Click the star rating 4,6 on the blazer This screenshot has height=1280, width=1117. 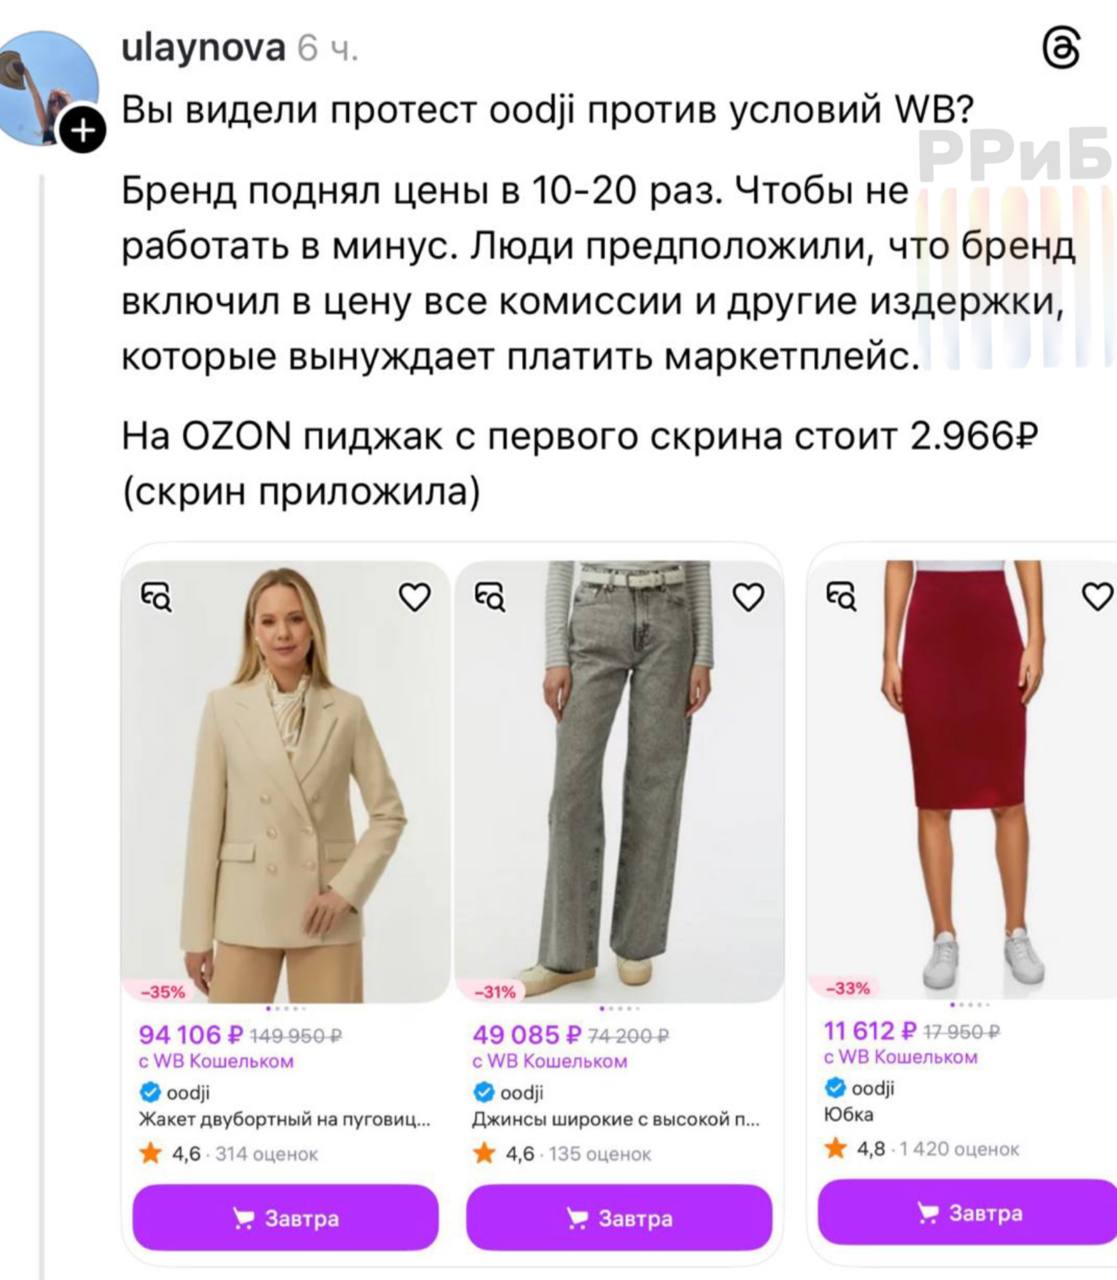(x=170, y=1154)
